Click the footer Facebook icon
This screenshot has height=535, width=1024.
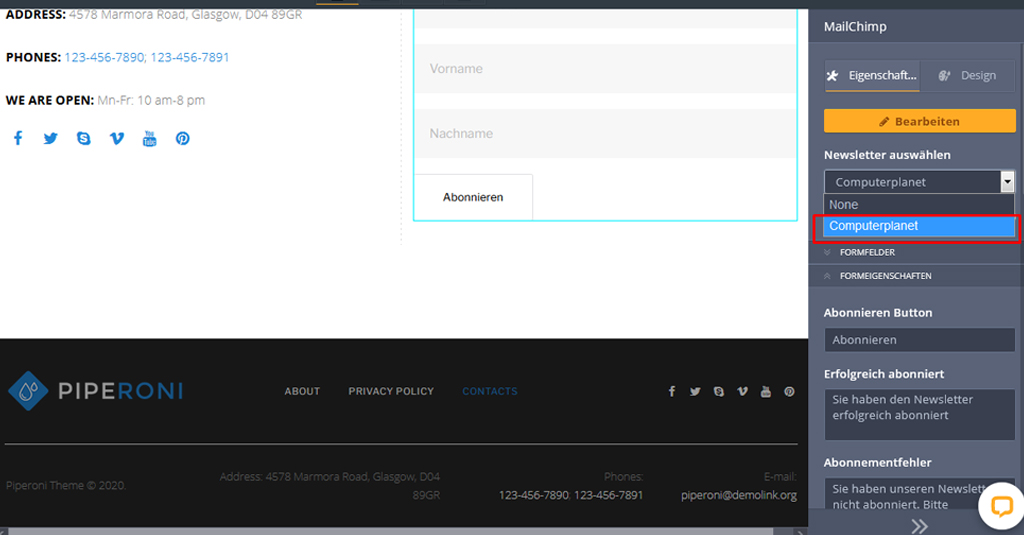point(671,391)
